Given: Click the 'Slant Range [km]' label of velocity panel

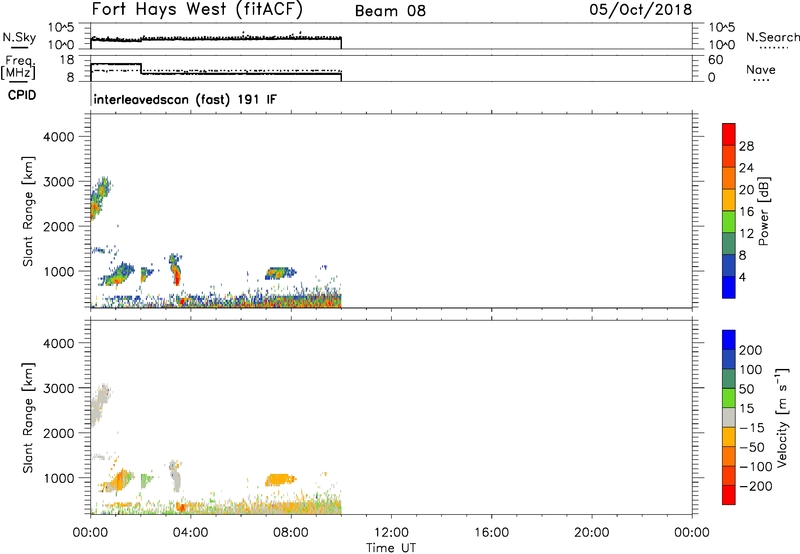Looking at the screenshot, I should [28, 418].
